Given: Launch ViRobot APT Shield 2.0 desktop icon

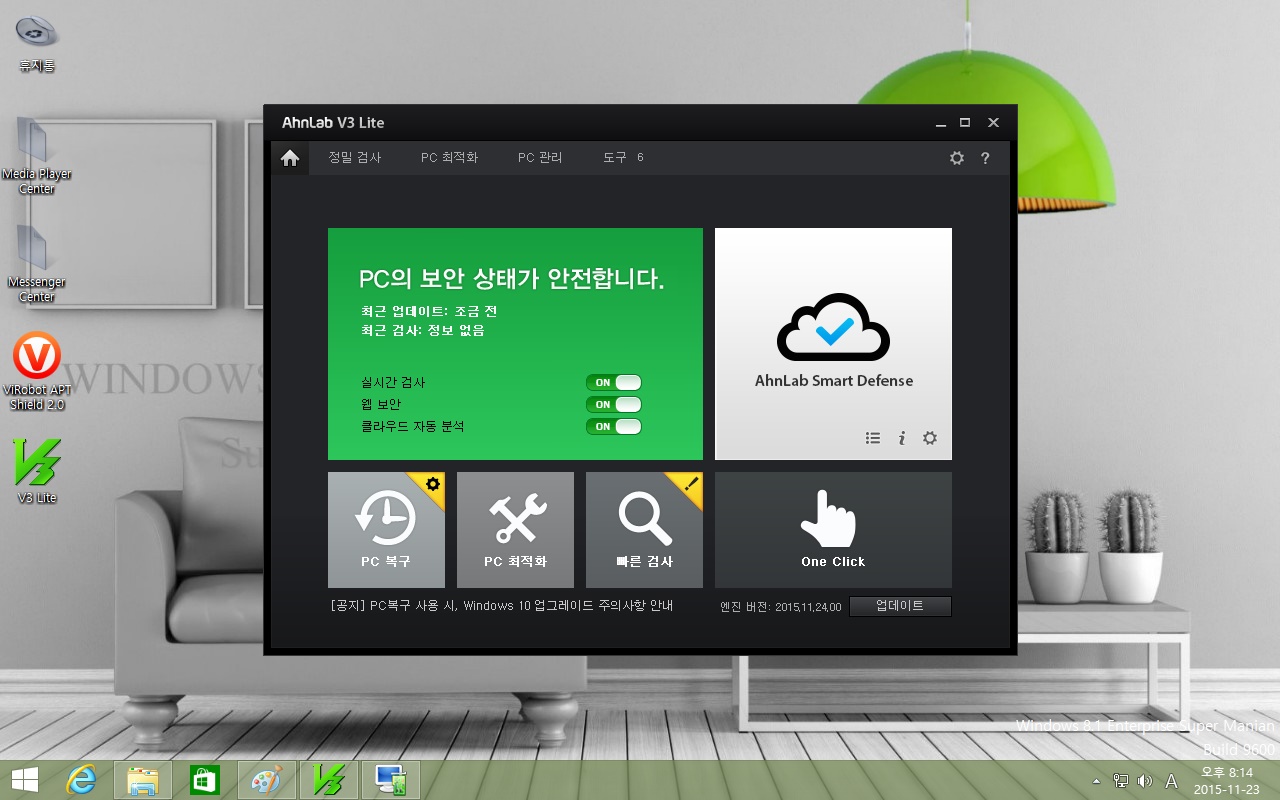Looking at the screenshot, I should [37, 372].
